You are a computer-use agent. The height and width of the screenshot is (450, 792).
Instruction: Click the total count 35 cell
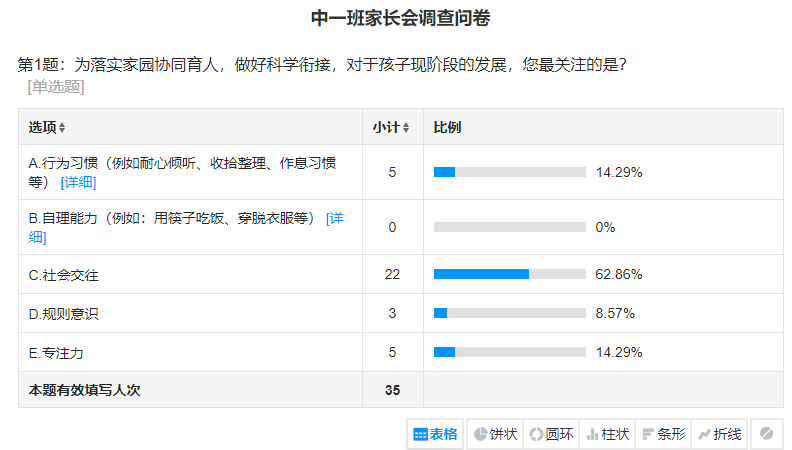tap(392, 390)
